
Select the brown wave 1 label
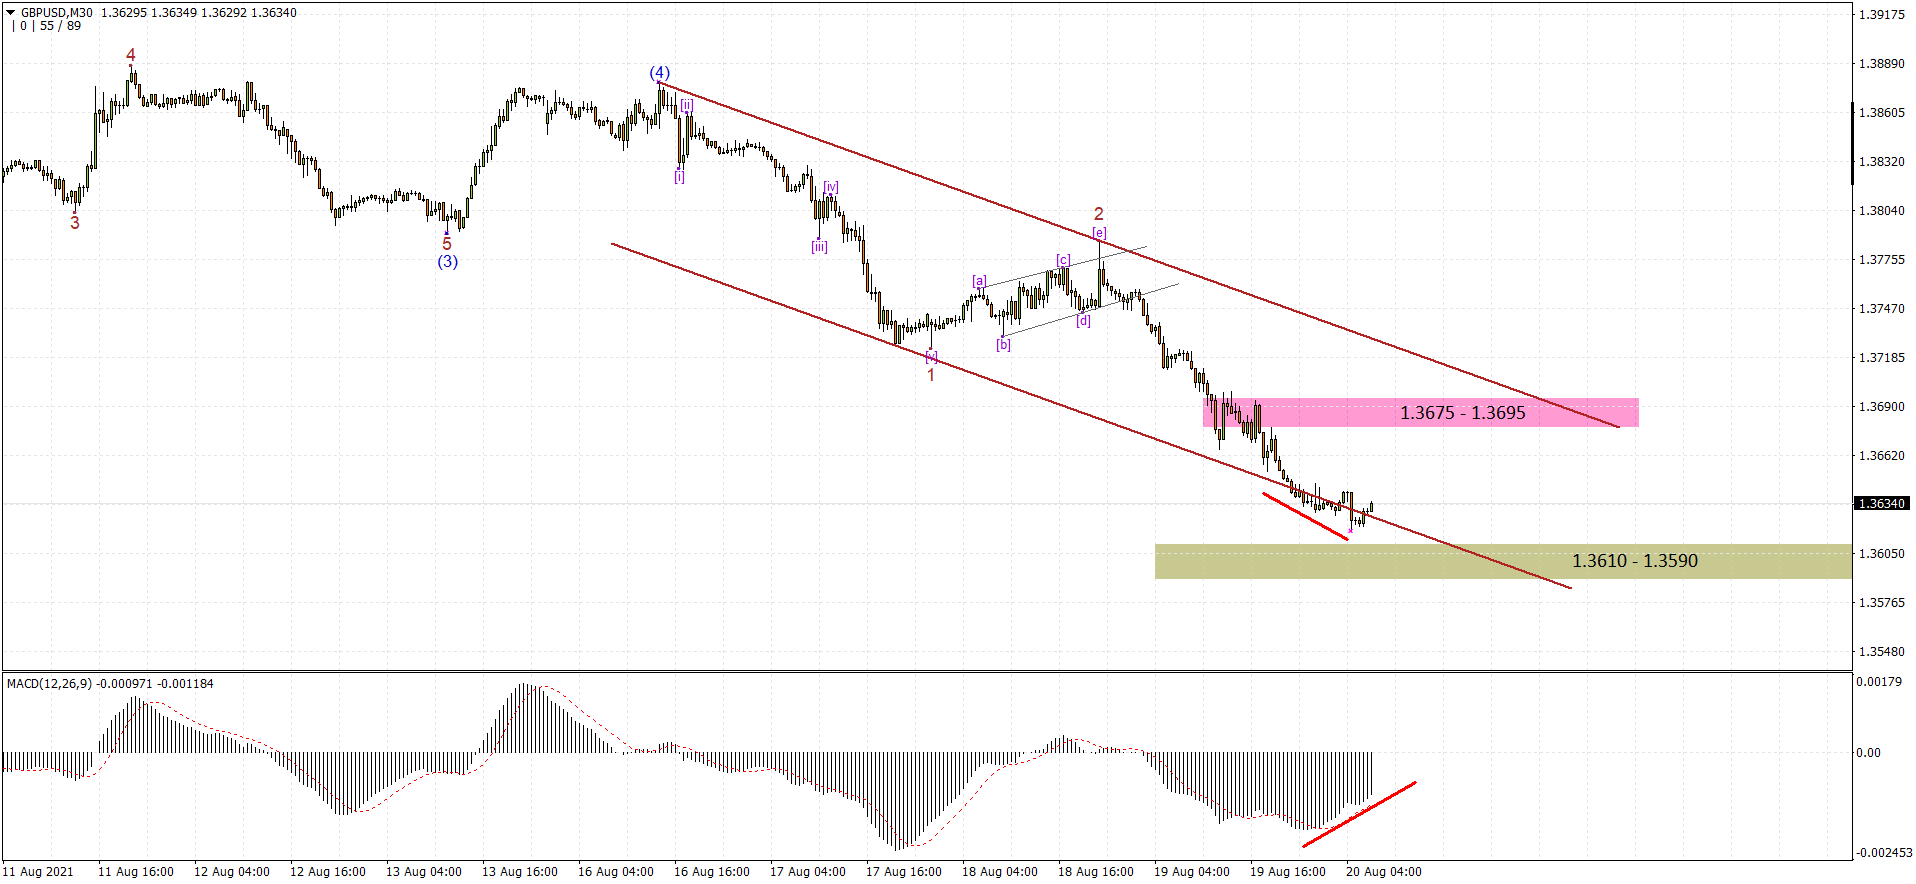tap(931, 375)
